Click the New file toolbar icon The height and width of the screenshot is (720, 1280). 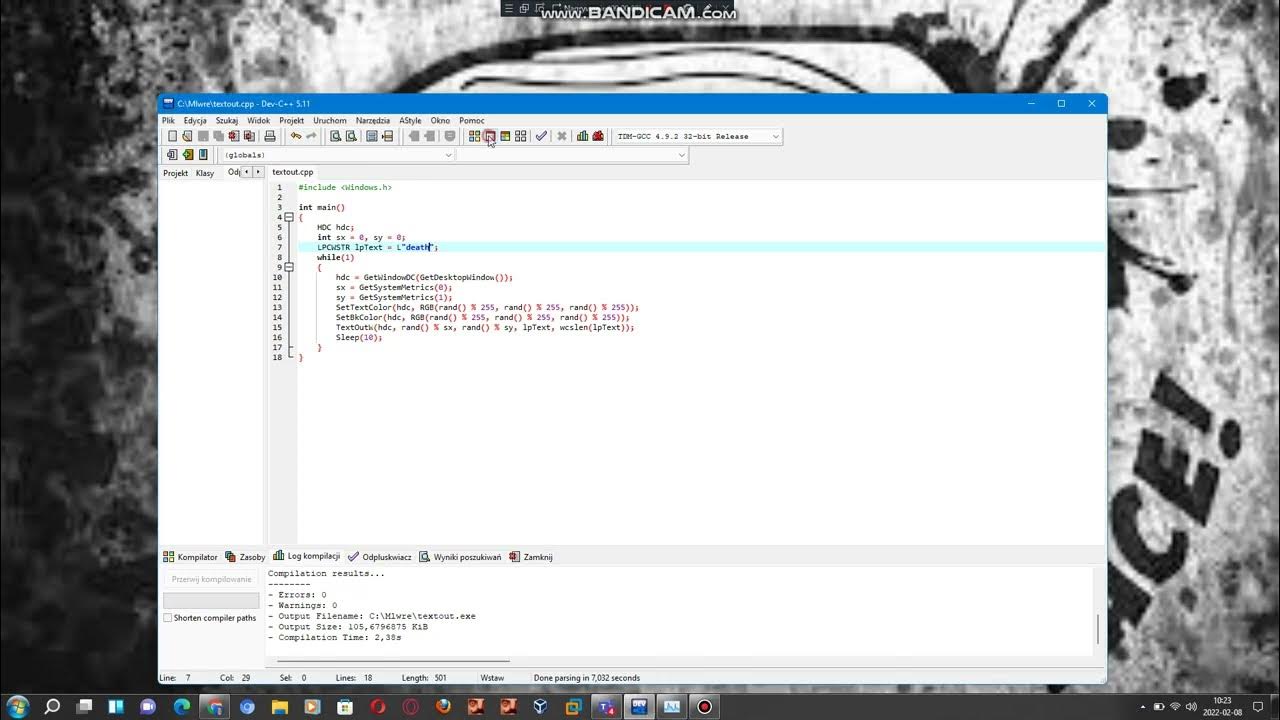172,136
